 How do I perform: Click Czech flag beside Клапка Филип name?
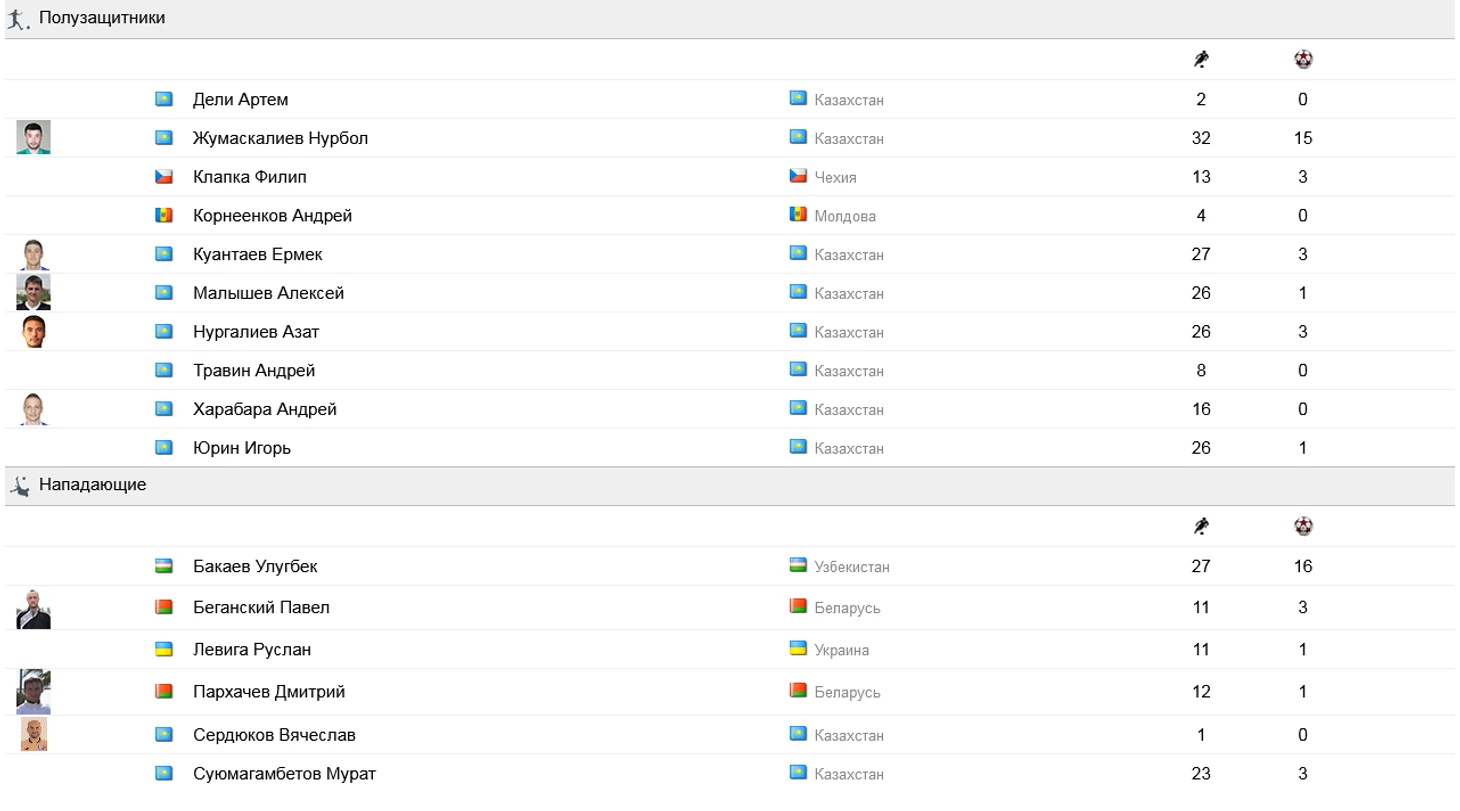pos(164,177)
